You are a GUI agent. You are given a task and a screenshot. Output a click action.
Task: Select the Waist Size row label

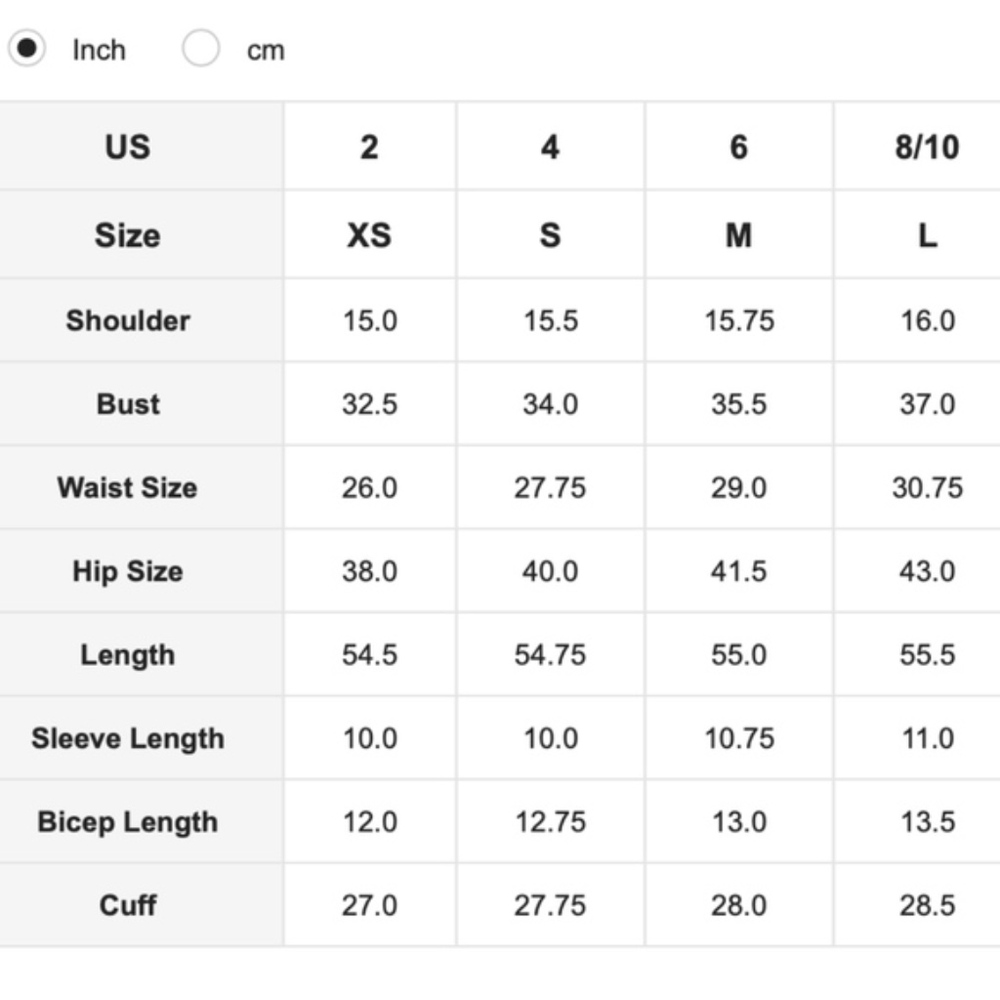click(x=142, y=487)
